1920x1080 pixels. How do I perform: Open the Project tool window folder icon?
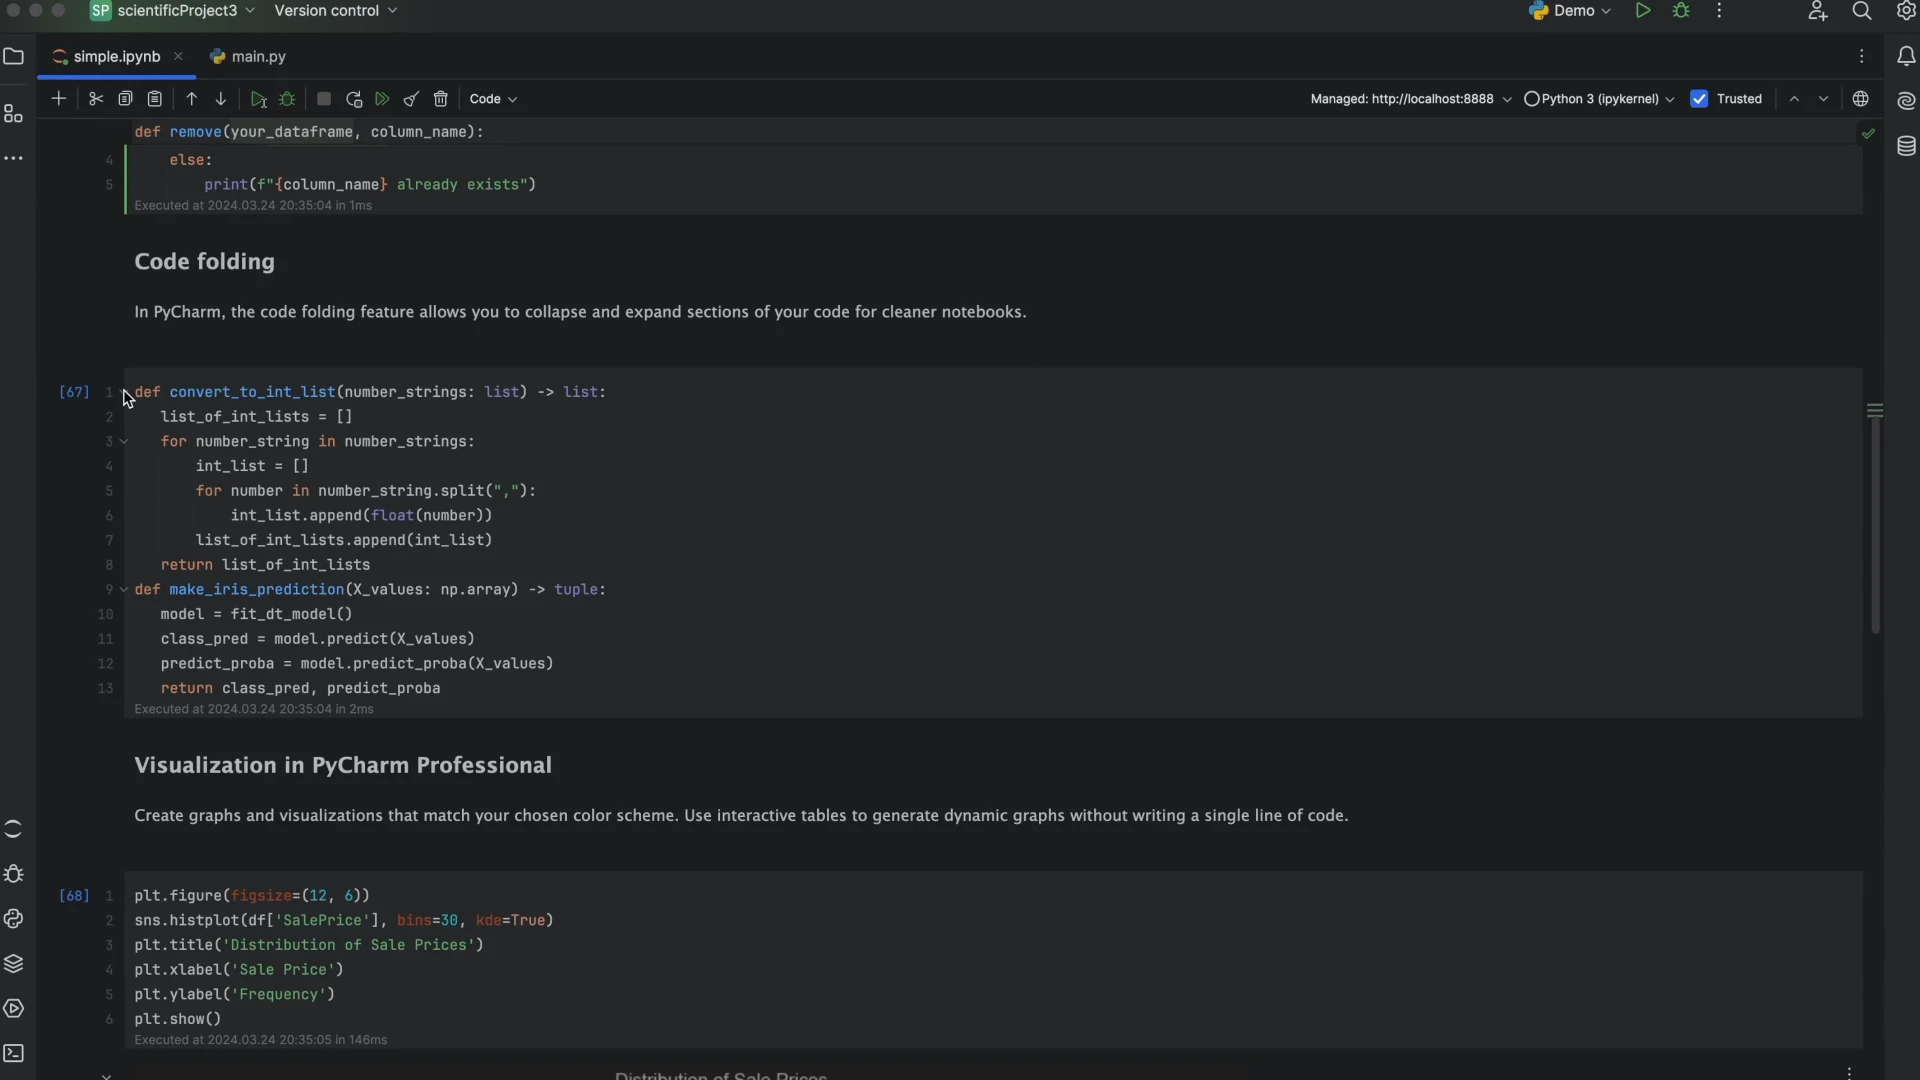tap(14, 57)
